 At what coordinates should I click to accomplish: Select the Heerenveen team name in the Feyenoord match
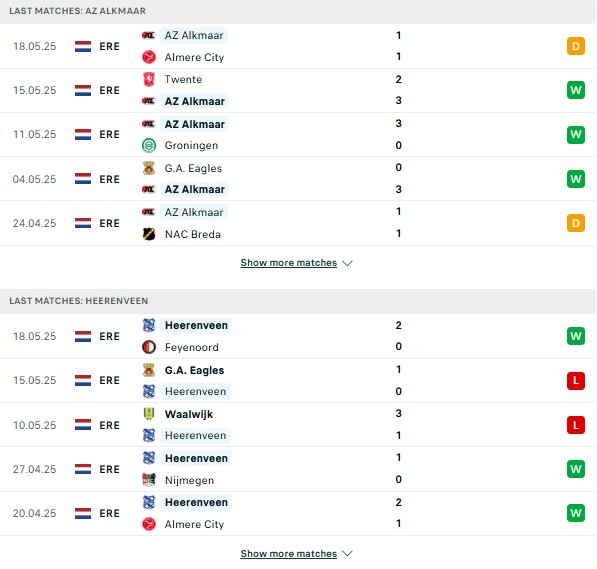coord(196,326)
